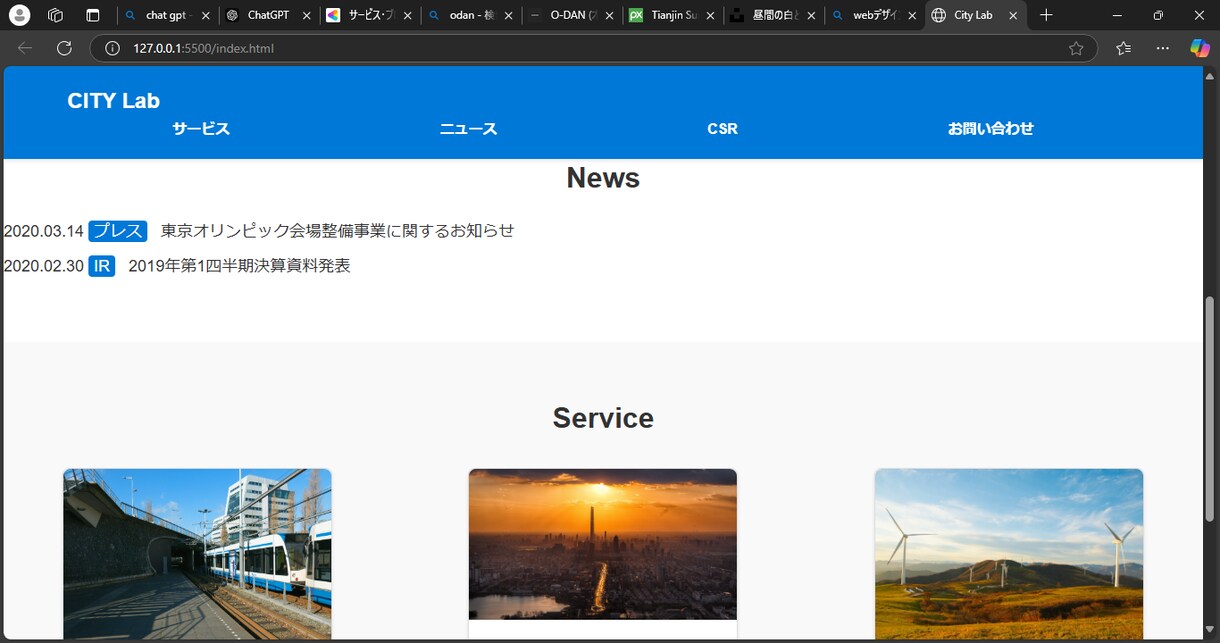
Task: Click the 2020.02.30 news date
Action: [44, 266]
